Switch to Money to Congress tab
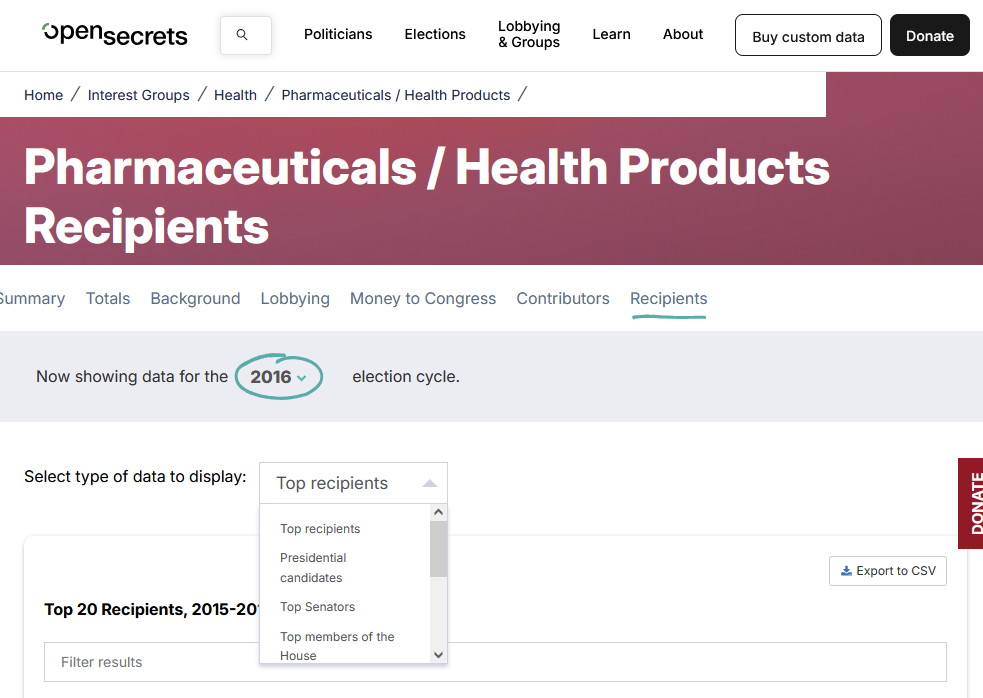Viewport: 983px width, 698px height. [x=423, y=299]
